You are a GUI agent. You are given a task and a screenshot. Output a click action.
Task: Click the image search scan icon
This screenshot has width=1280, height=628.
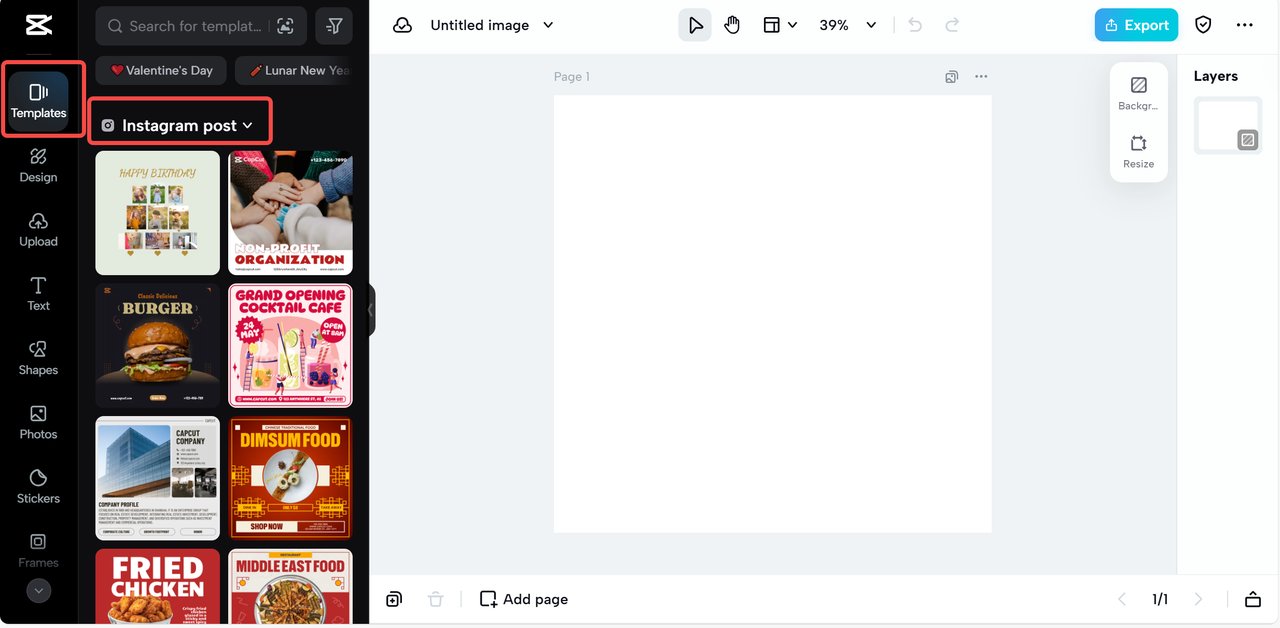coord(286,26)
